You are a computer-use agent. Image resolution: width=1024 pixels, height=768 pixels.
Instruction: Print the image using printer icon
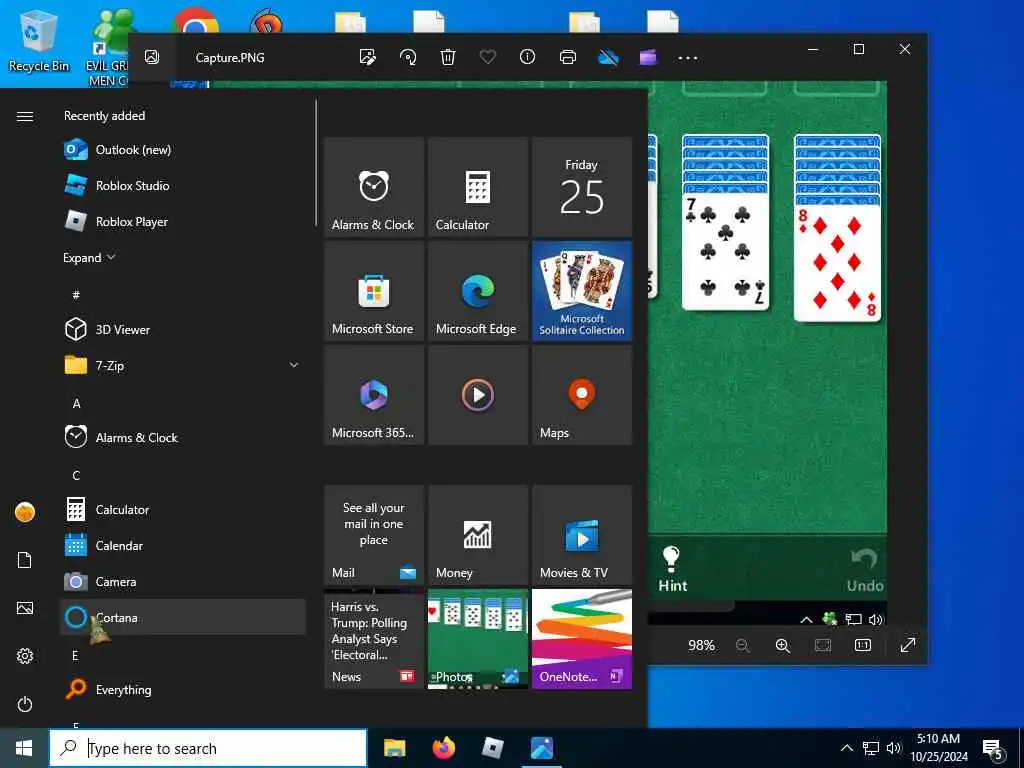(568, 57)
